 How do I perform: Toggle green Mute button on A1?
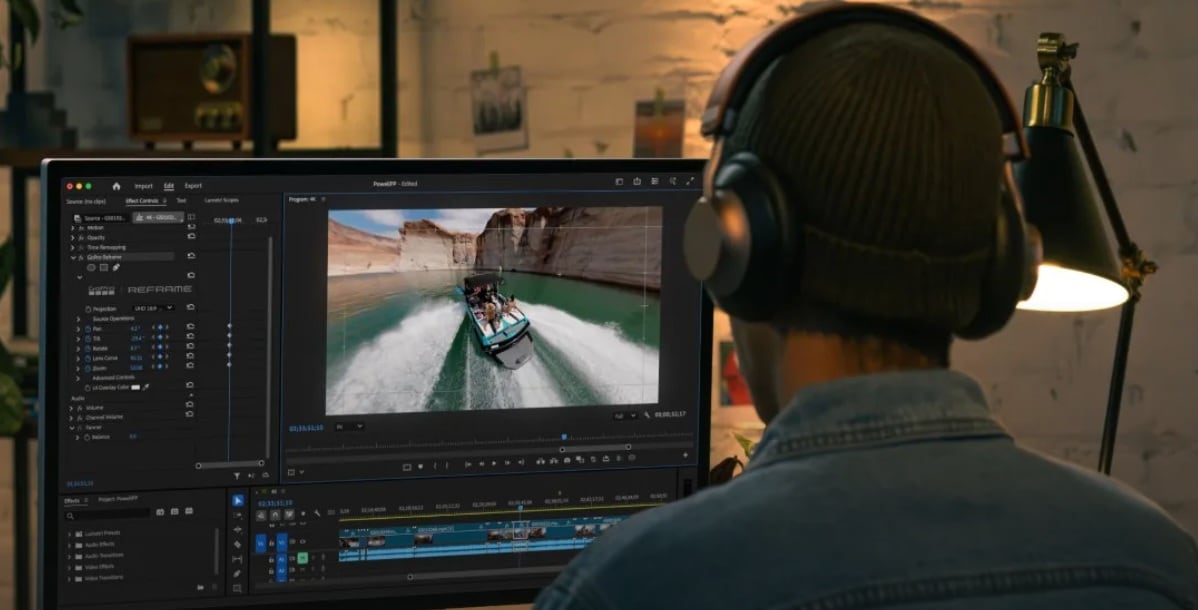(x=303, y=559)
